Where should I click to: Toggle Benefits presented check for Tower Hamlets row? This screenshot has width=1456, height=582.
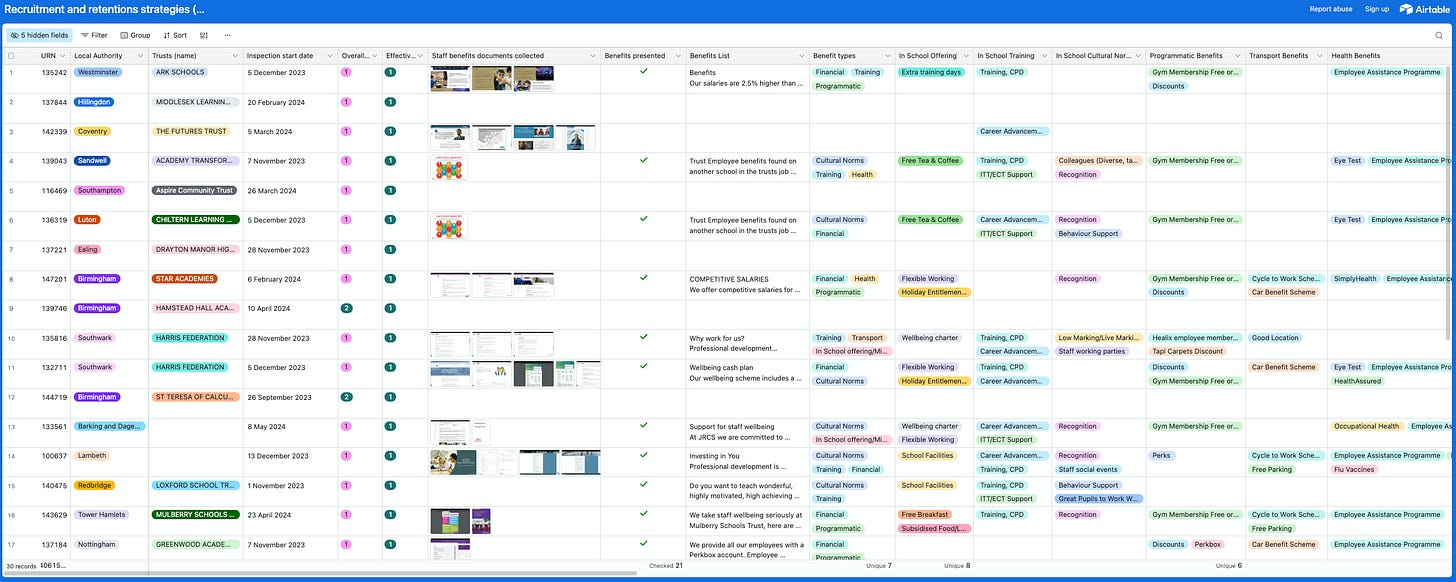pos(643,514)
